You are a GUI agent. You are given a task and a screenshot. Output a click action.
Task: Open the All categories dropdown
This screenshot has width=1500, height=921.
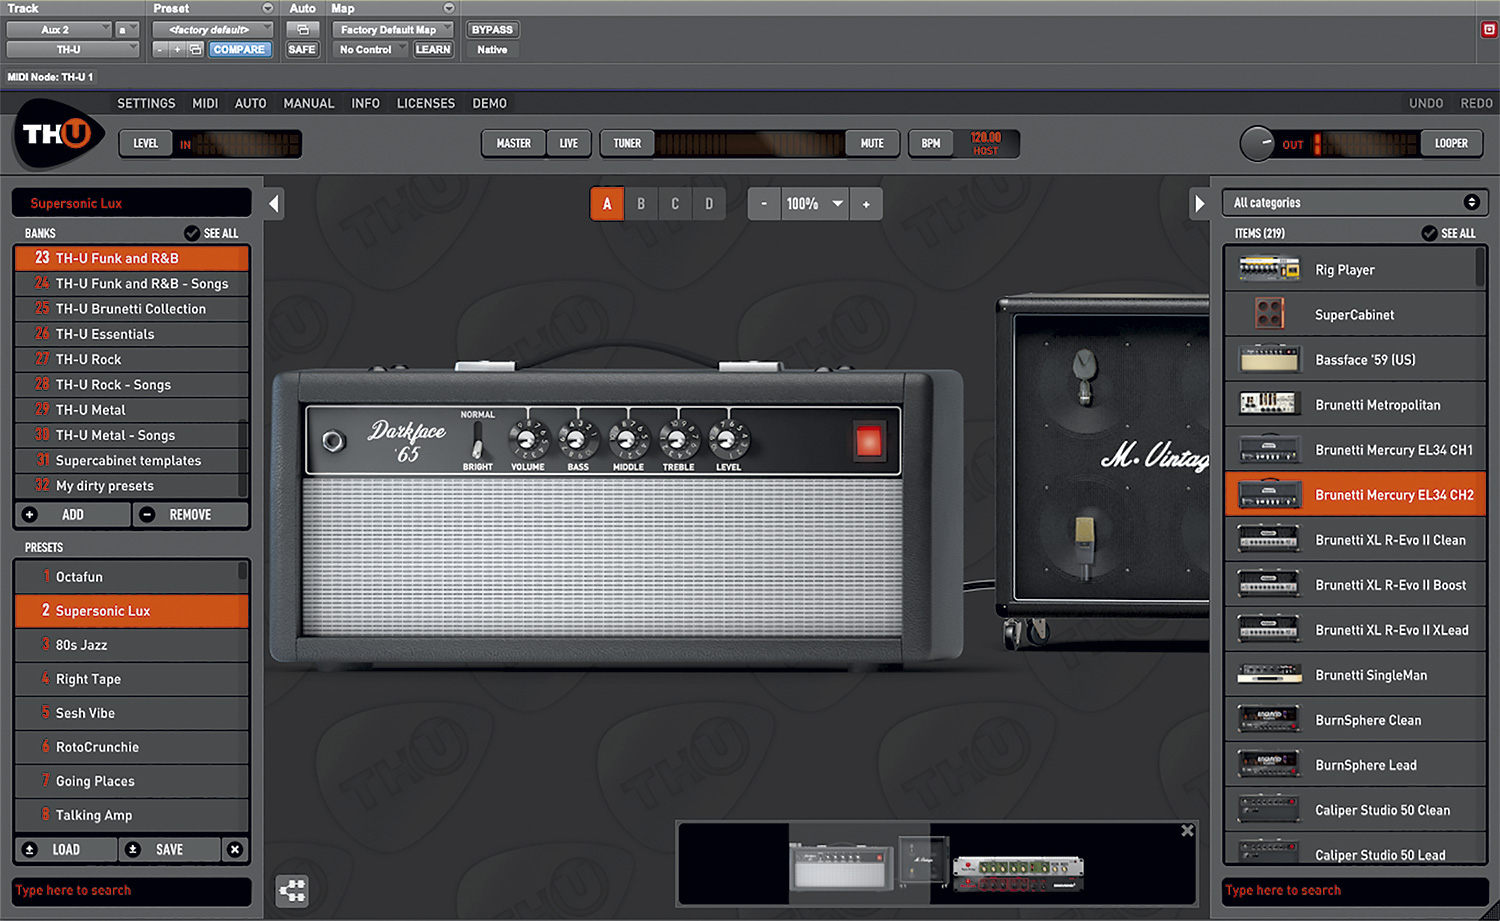click(x=1354, y=202)
